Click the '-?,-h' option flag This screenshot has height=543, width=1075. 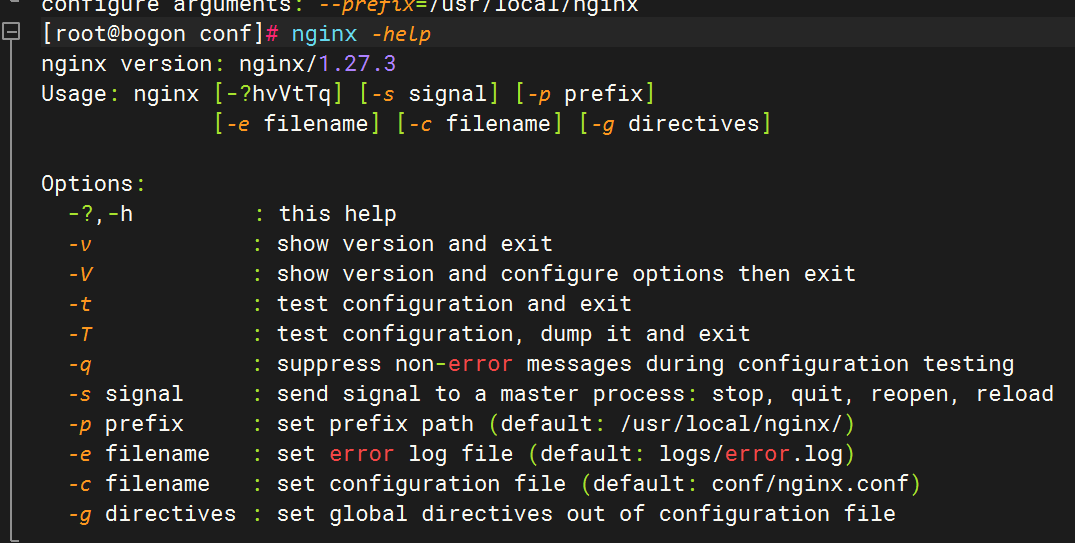click(101, 214)
